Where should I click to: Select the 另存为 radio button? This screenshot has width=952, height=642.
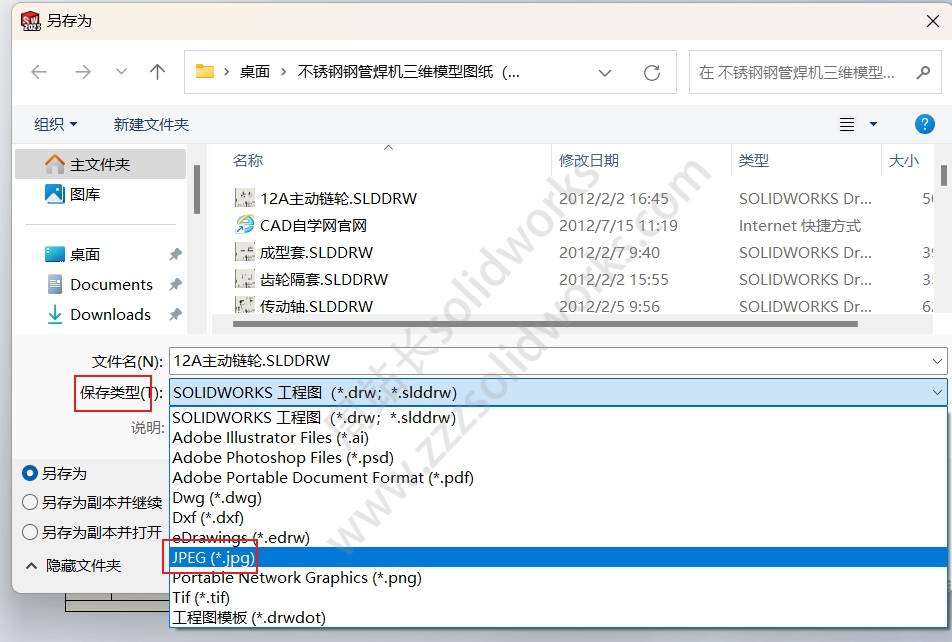coord(29,473)
